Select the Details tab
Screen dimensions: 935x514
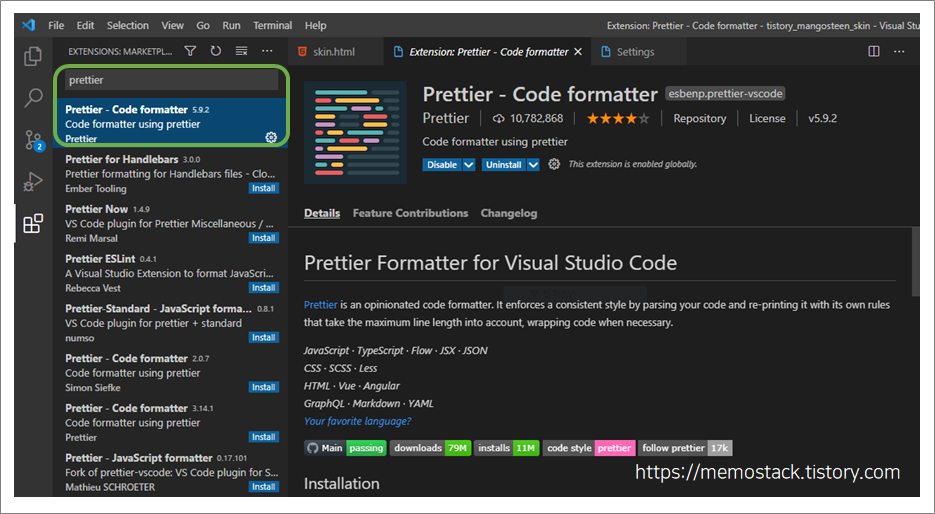(x=322, y=213)
